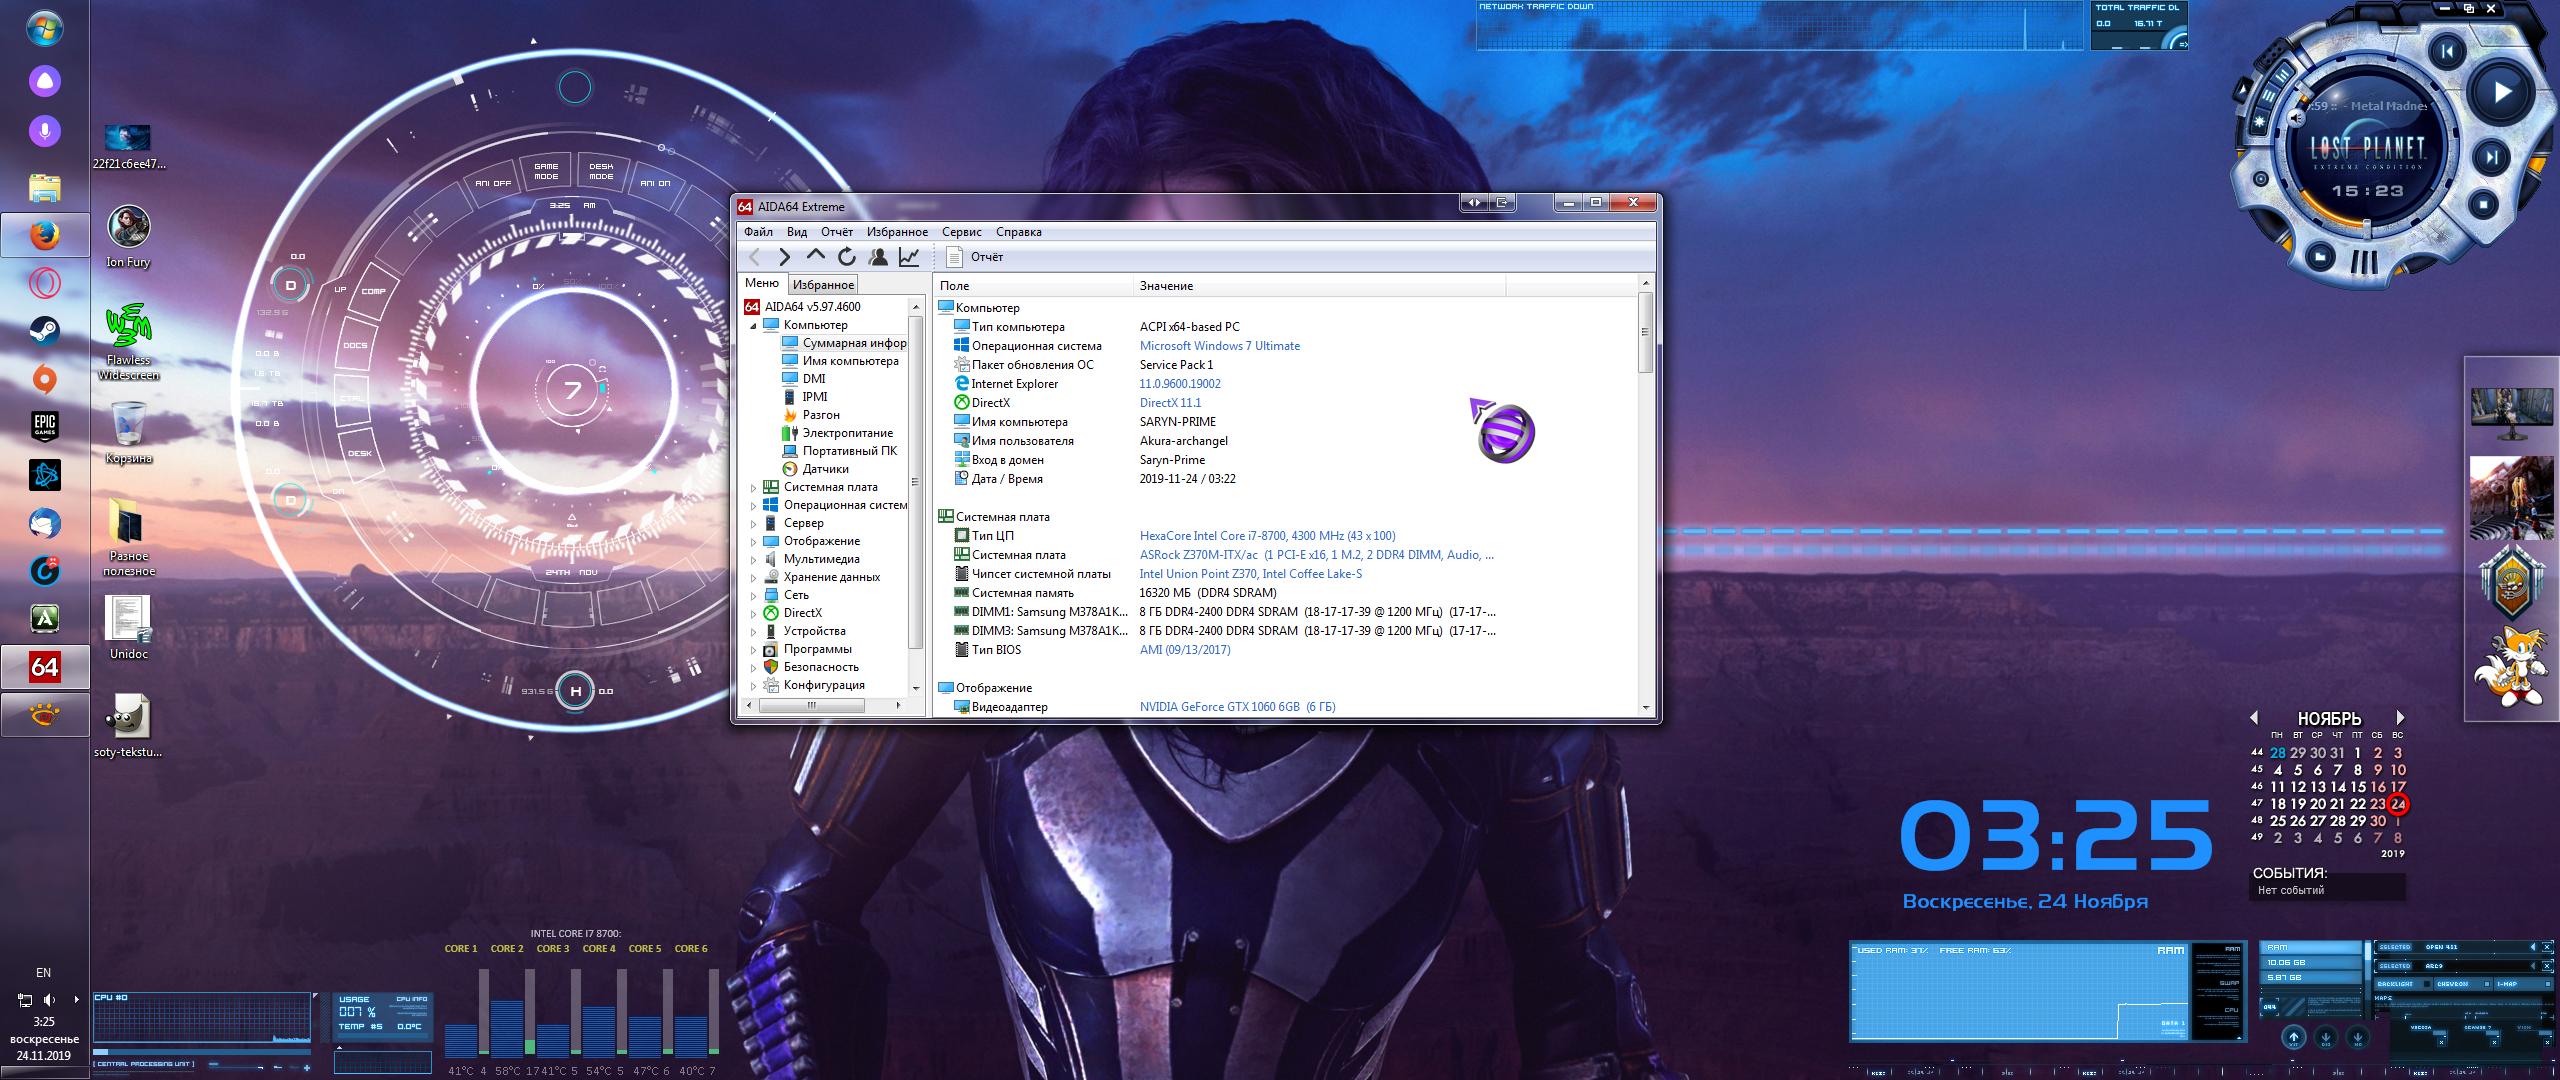This screenshot has width=2560, height=1080.
Task: Expand the Отображение tree node
Action: click(754, 542)
